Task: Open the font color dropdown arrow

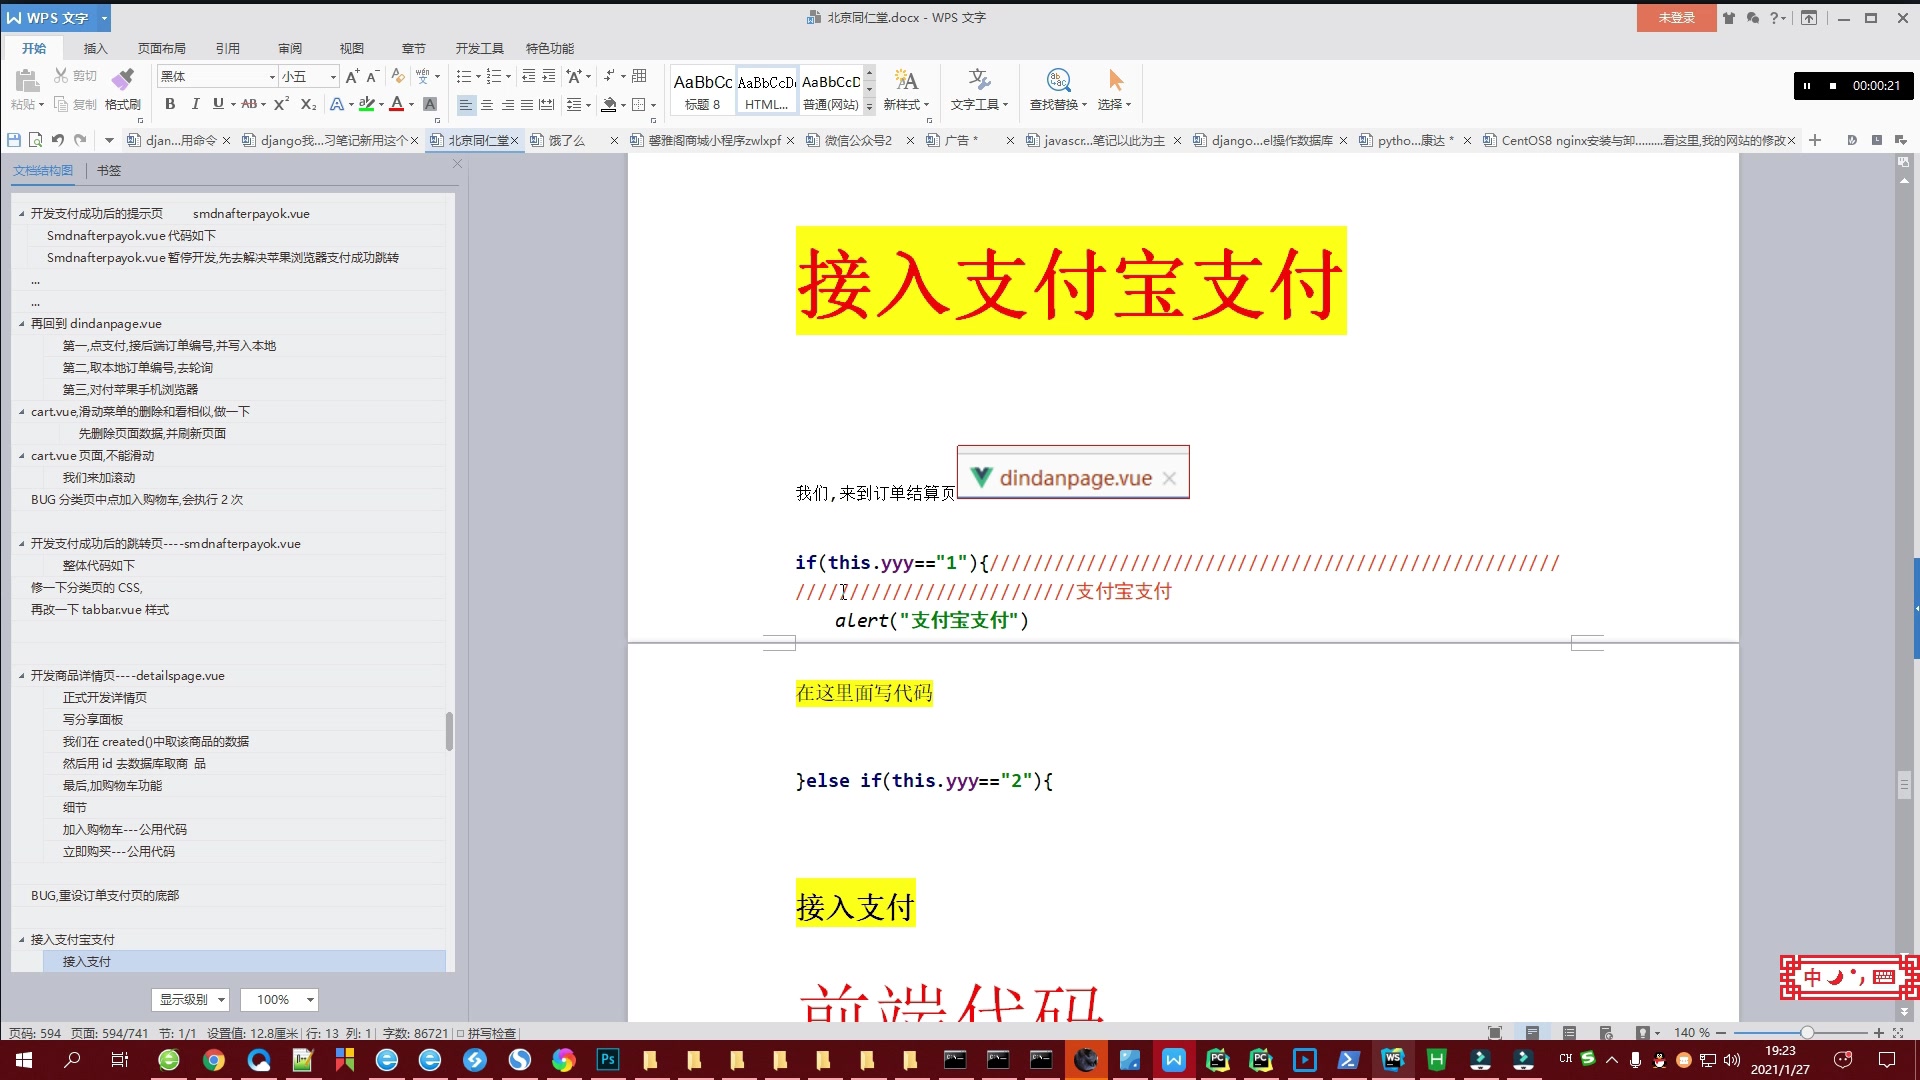Action: [x=410, y=104]
